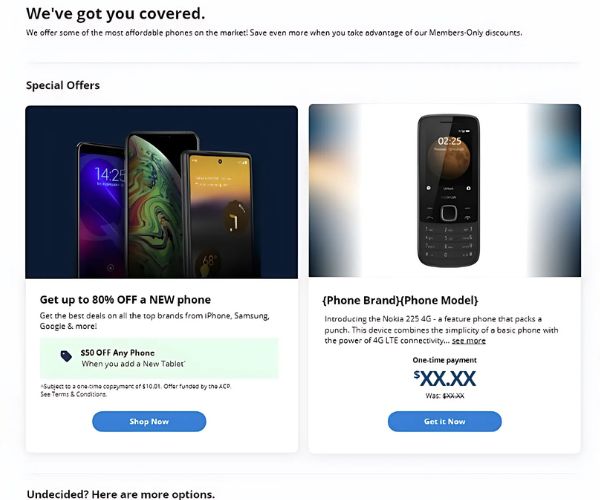Click the price tag icon in the green banner
The image size is (600, 500).
[66, 356]
